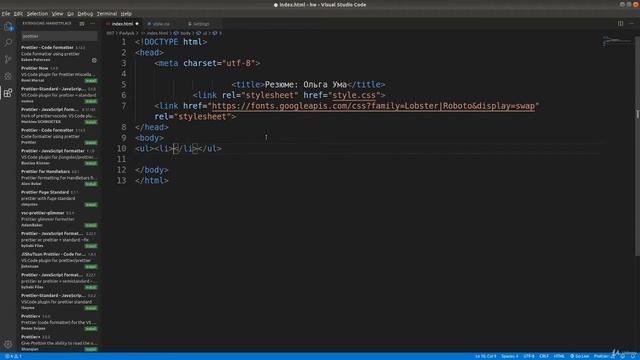Click the Spaces: 4 indentation status item

pyautogui.click(x=509, y=356)
